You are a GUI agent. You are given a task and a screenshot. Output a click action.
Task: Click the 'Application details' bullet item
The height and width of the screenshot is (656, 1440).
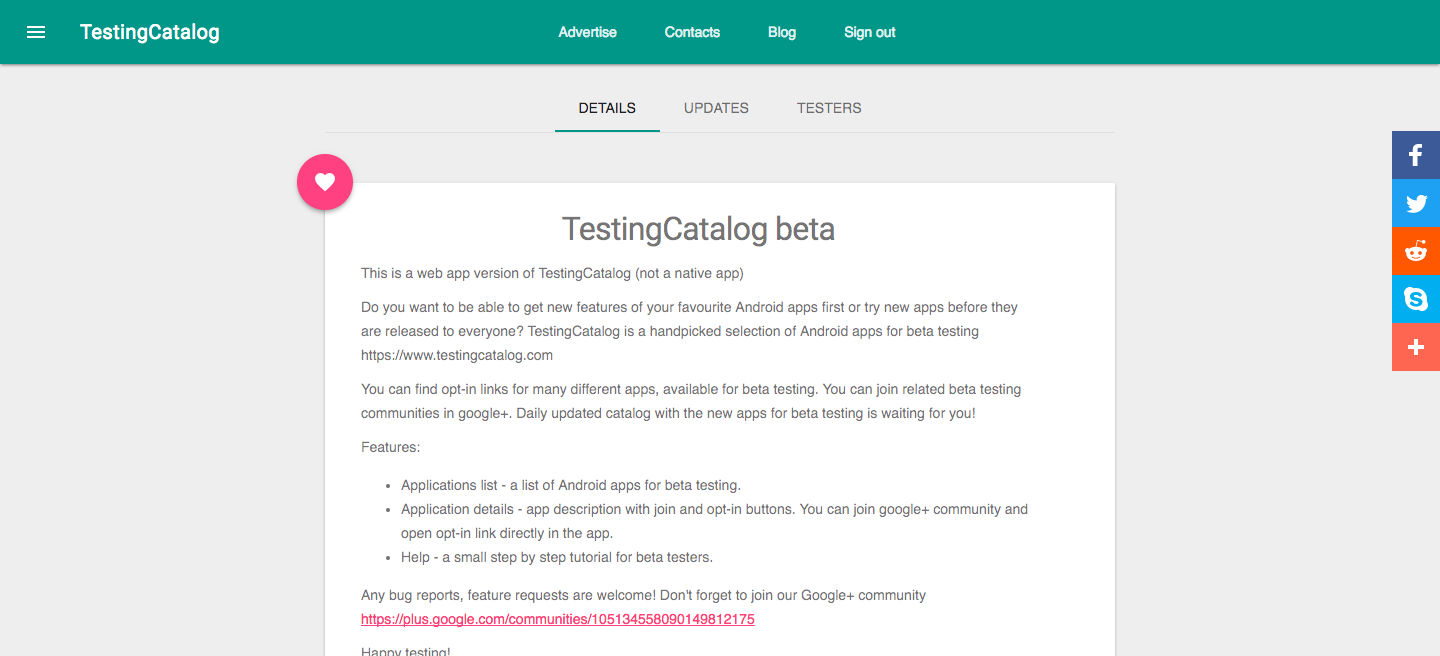click(714, 521)
